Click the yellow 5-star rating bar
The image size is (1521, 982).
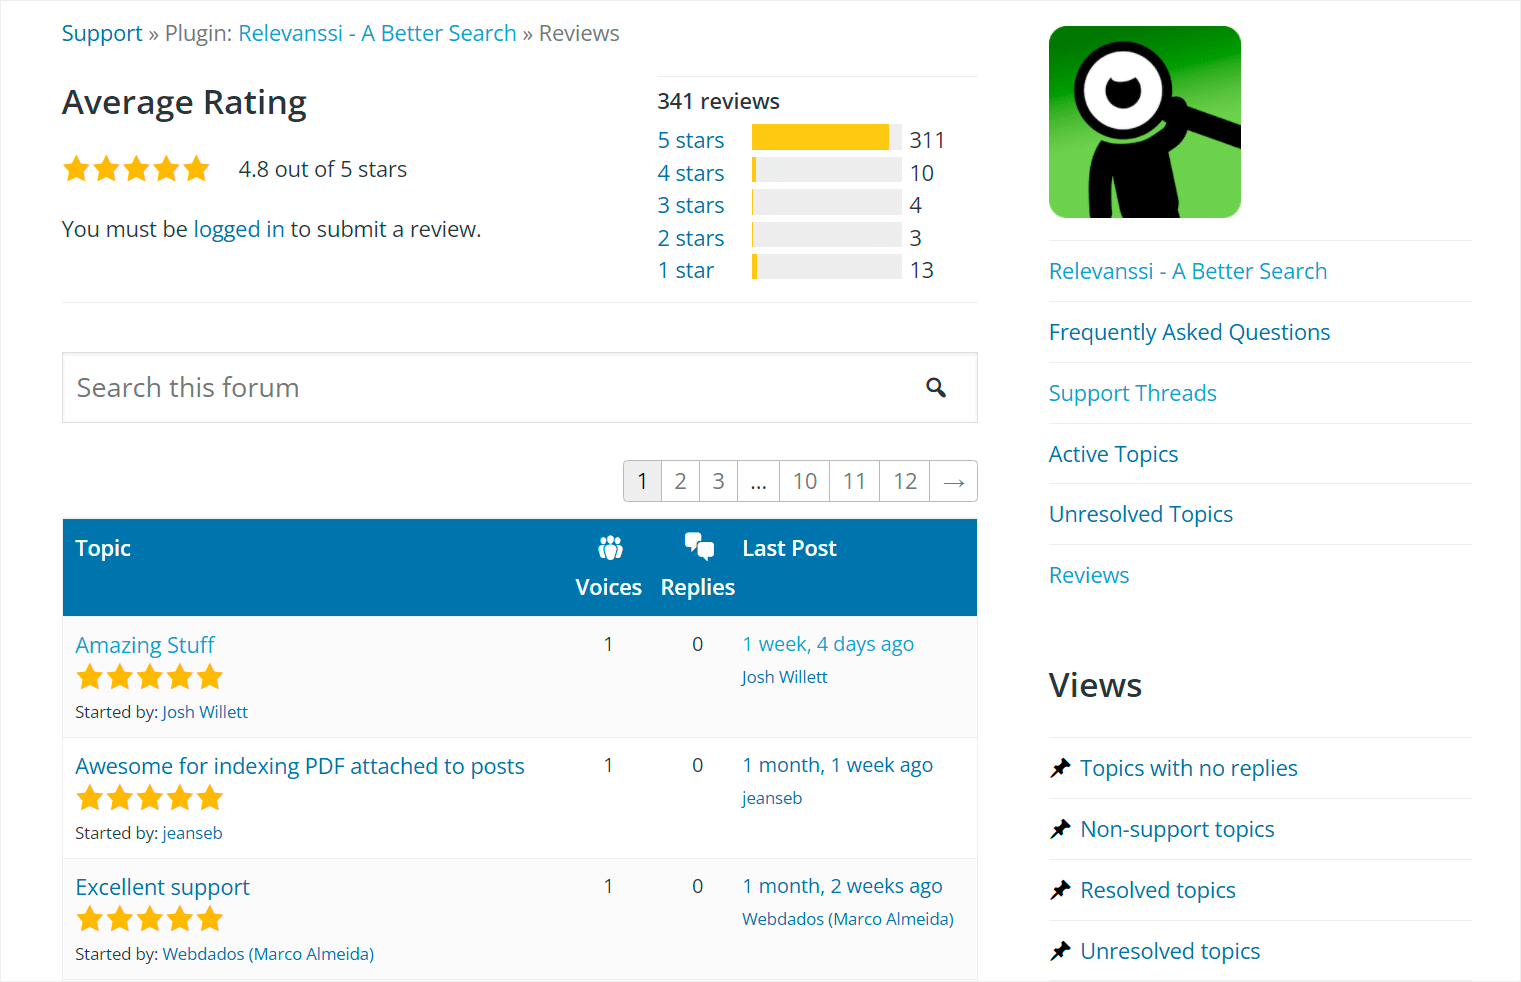820,137
